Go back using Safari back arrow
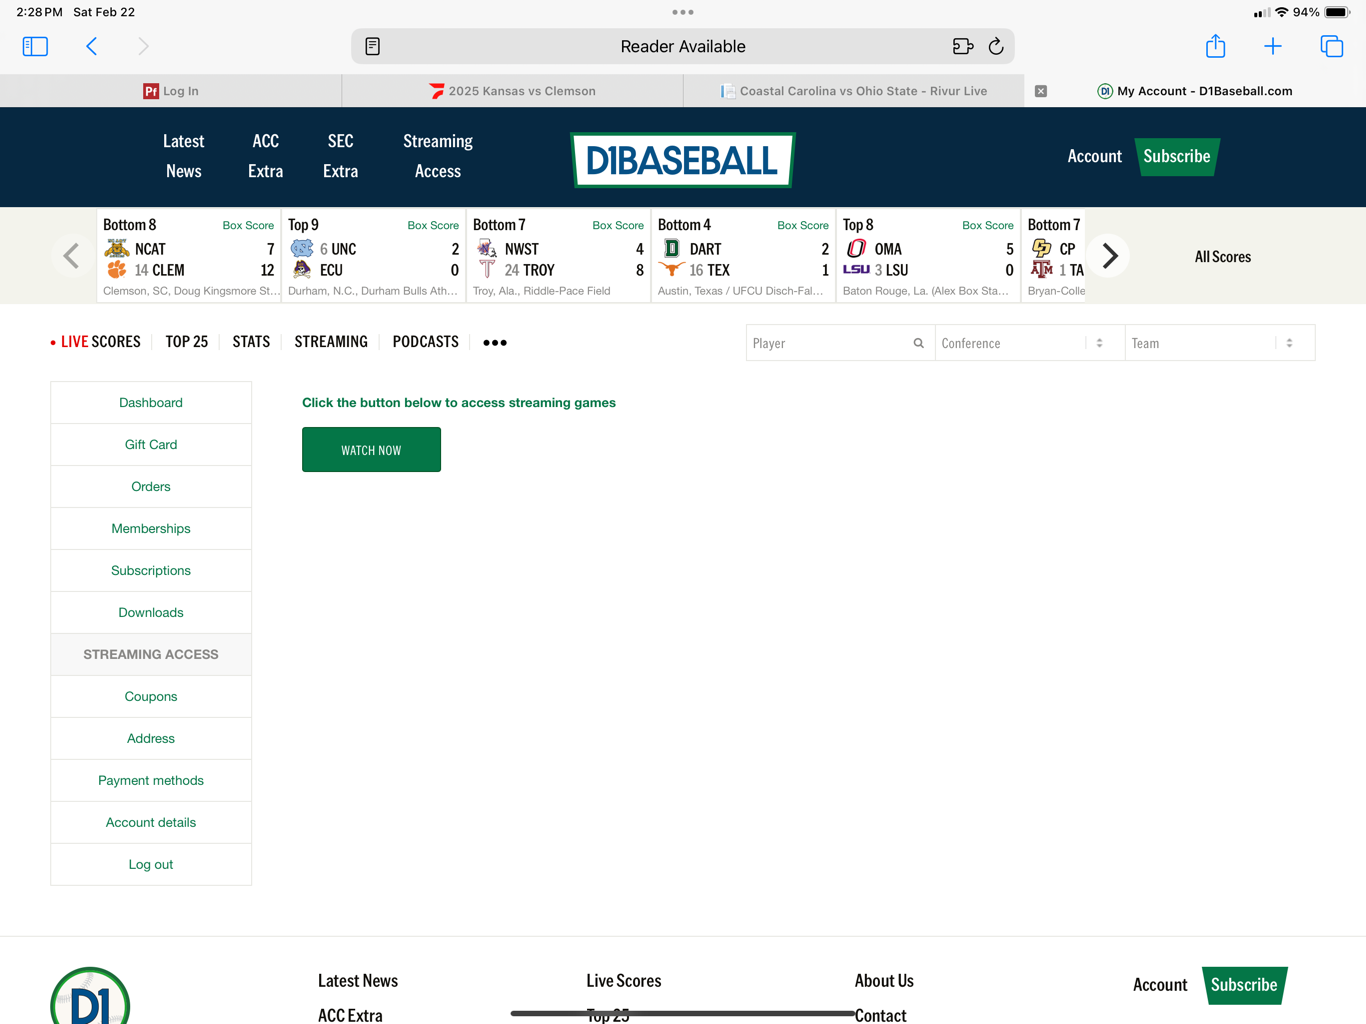This screenshot has width=1366, height=1024. 91,46
